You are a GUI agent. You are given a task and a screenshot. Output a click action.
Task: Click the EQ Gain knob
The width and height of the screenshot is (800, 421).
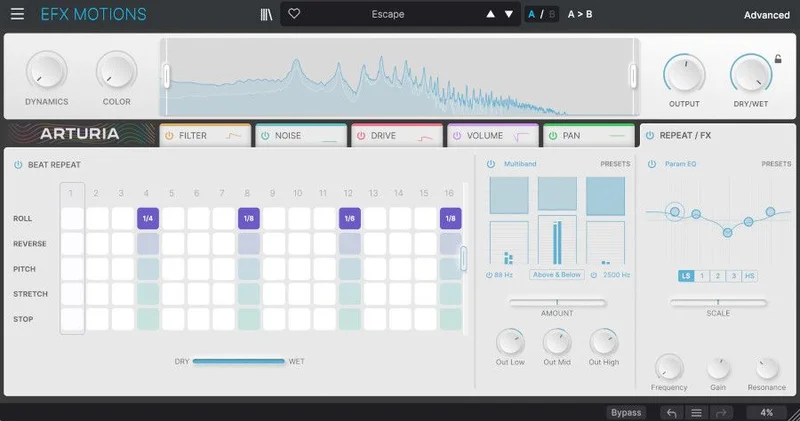point(718,368)
